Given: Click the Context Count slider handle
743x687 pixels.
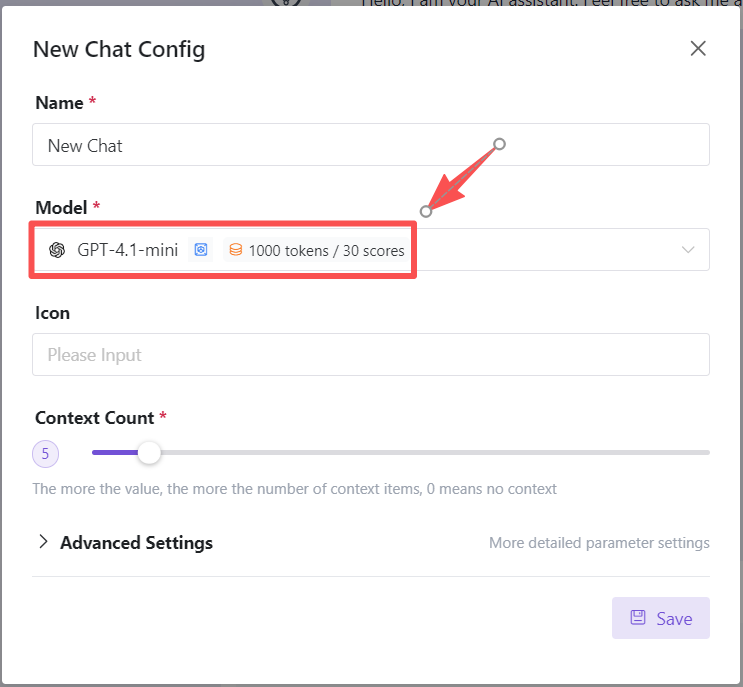Looking at the screenshot, I should pos(149,453).
